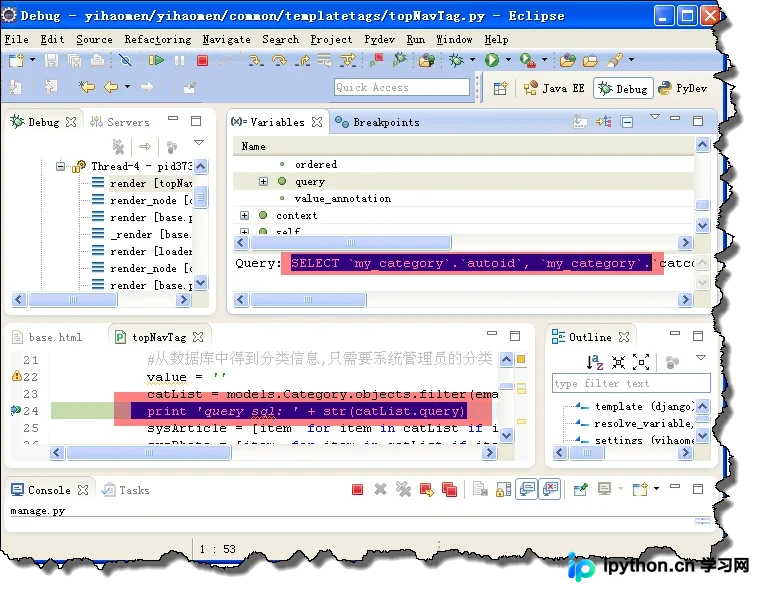
Task: Click the Suspend debug icon
Action: pyautogui.click(x=179, y=60)
